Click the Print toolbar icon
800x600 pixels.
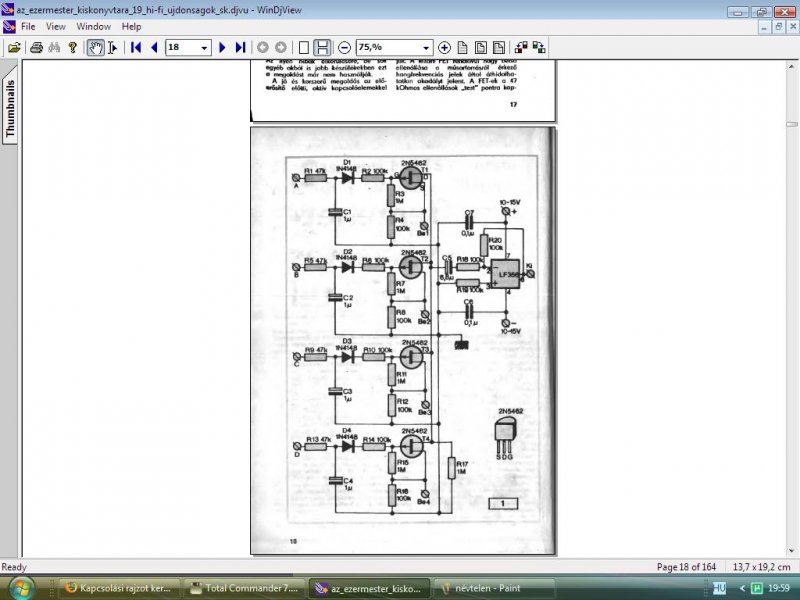pos(36,47)
